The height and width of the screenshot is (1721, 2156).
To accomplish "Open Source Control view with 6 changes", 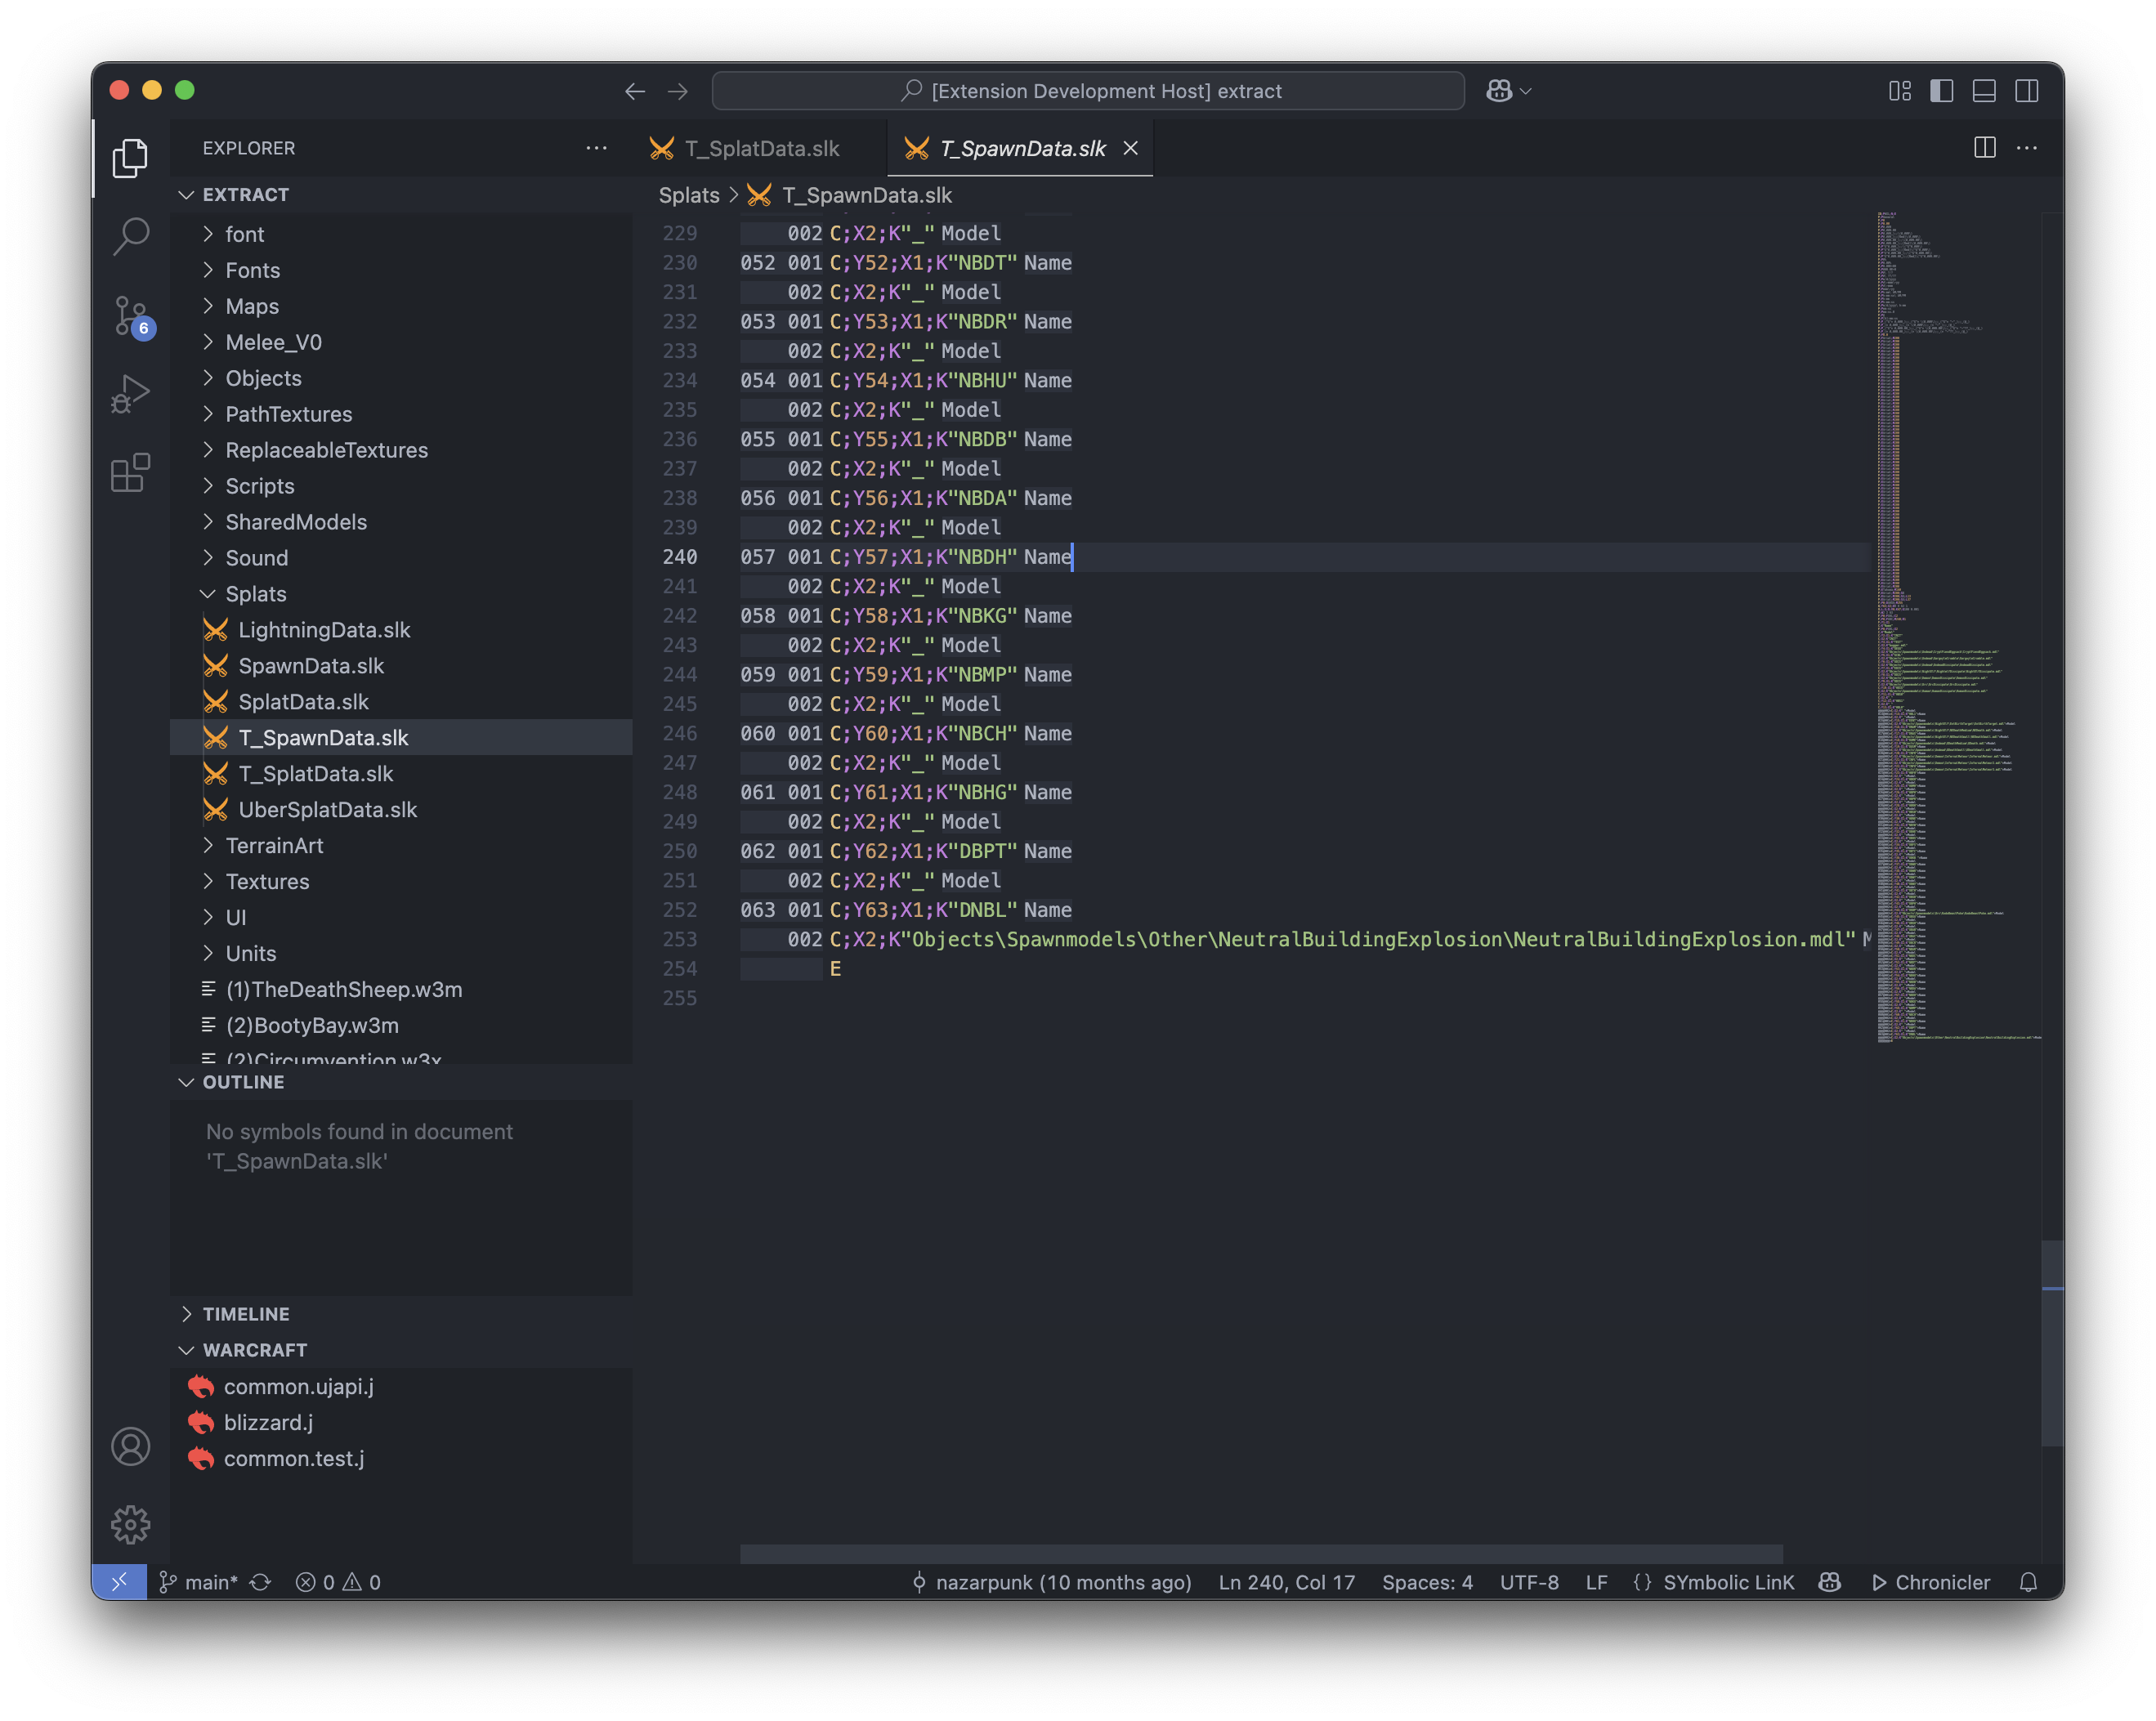I will (130, 316).
